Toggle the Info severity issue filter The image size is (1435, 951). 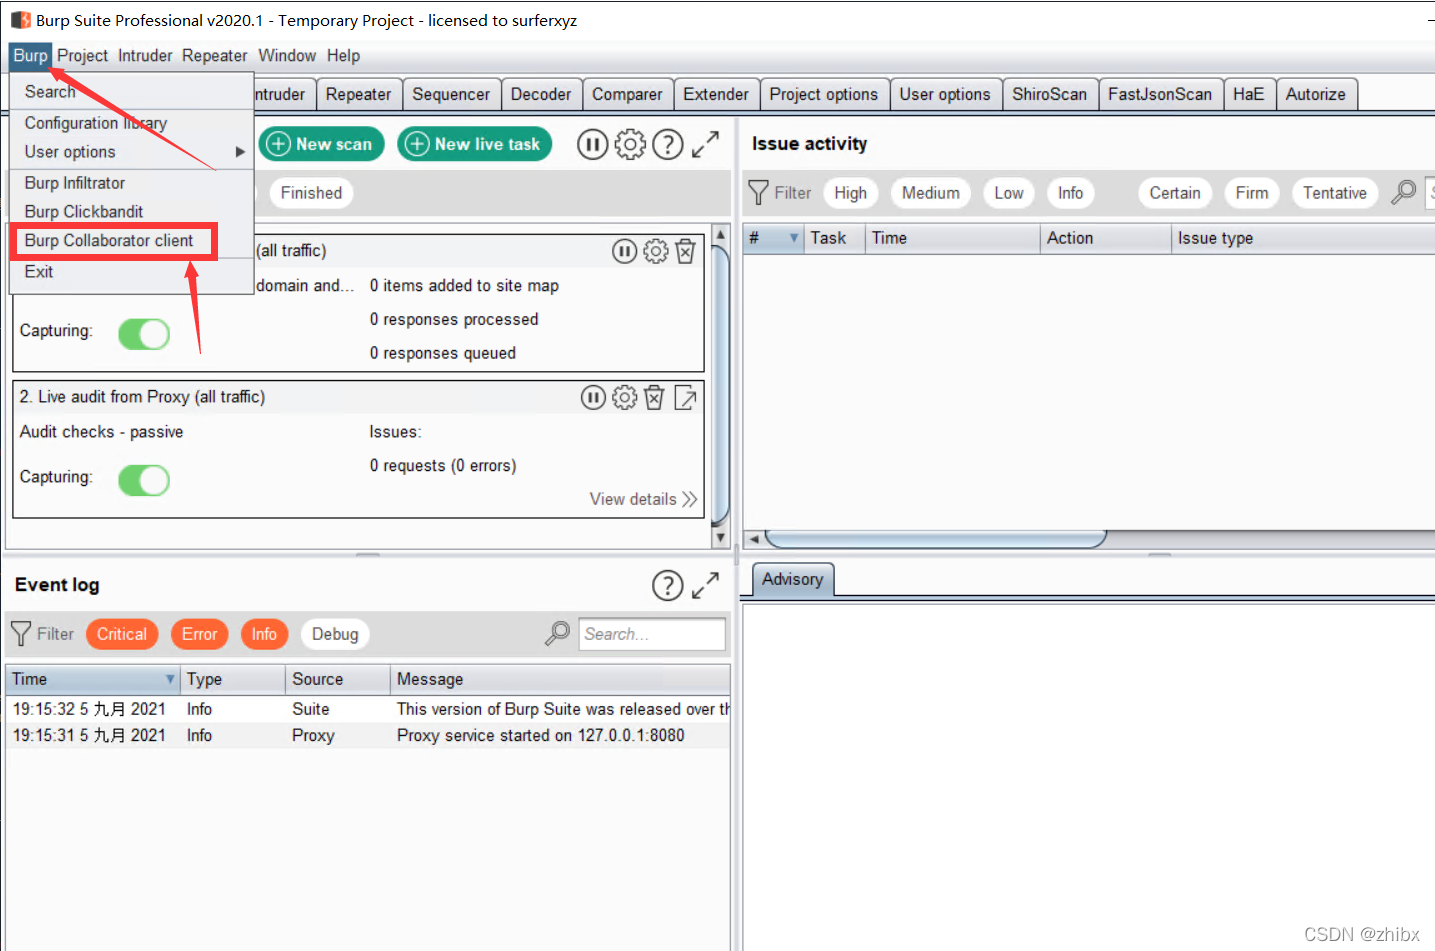1071,193
